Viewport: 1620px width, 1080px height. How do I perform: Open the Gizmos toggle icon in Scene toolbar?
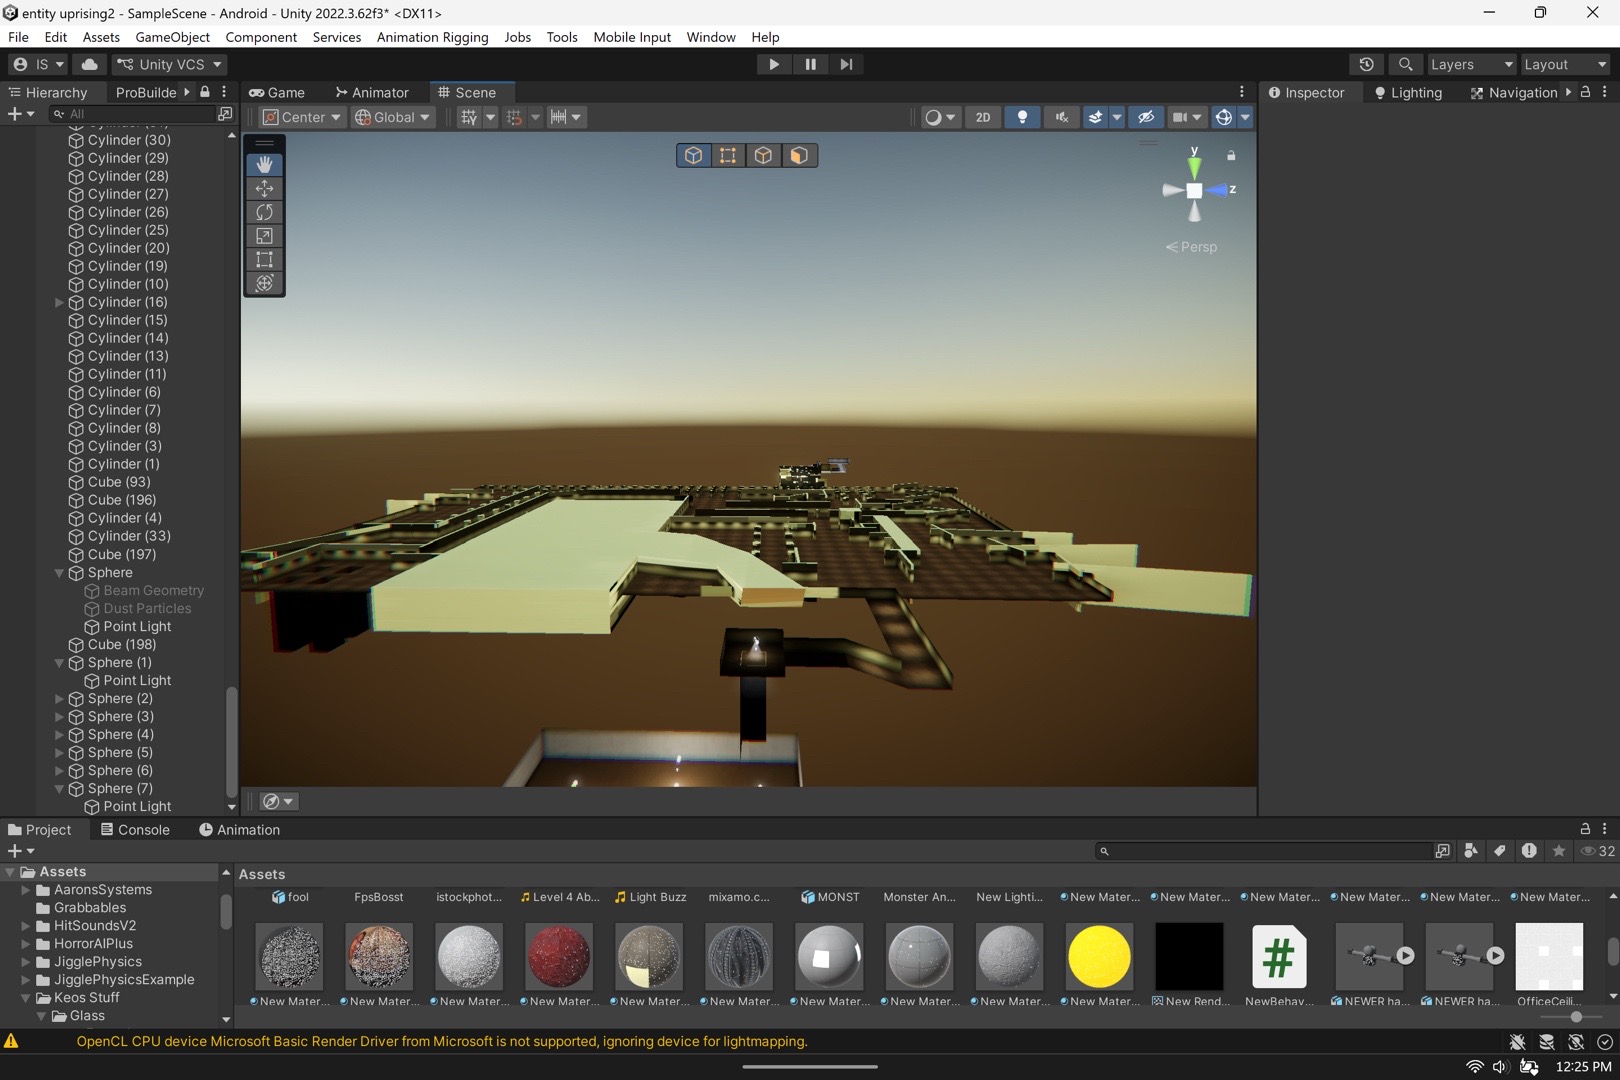click(x=1223, y=117)
